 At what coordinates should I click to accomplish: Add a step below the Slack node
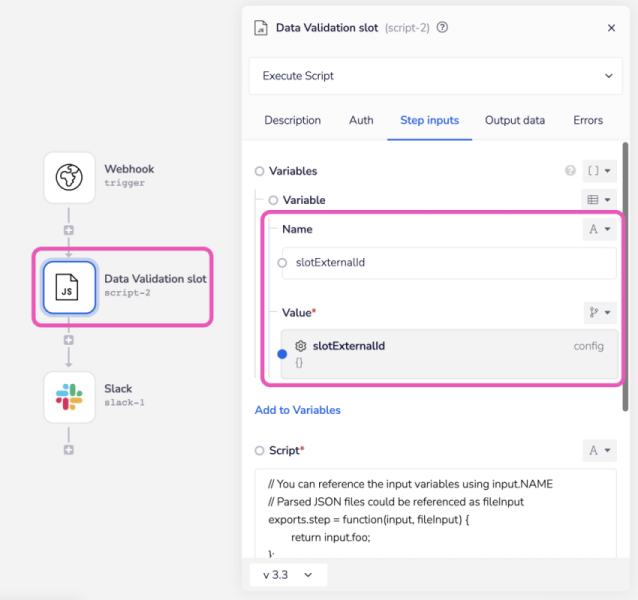[x=69, y=450]
